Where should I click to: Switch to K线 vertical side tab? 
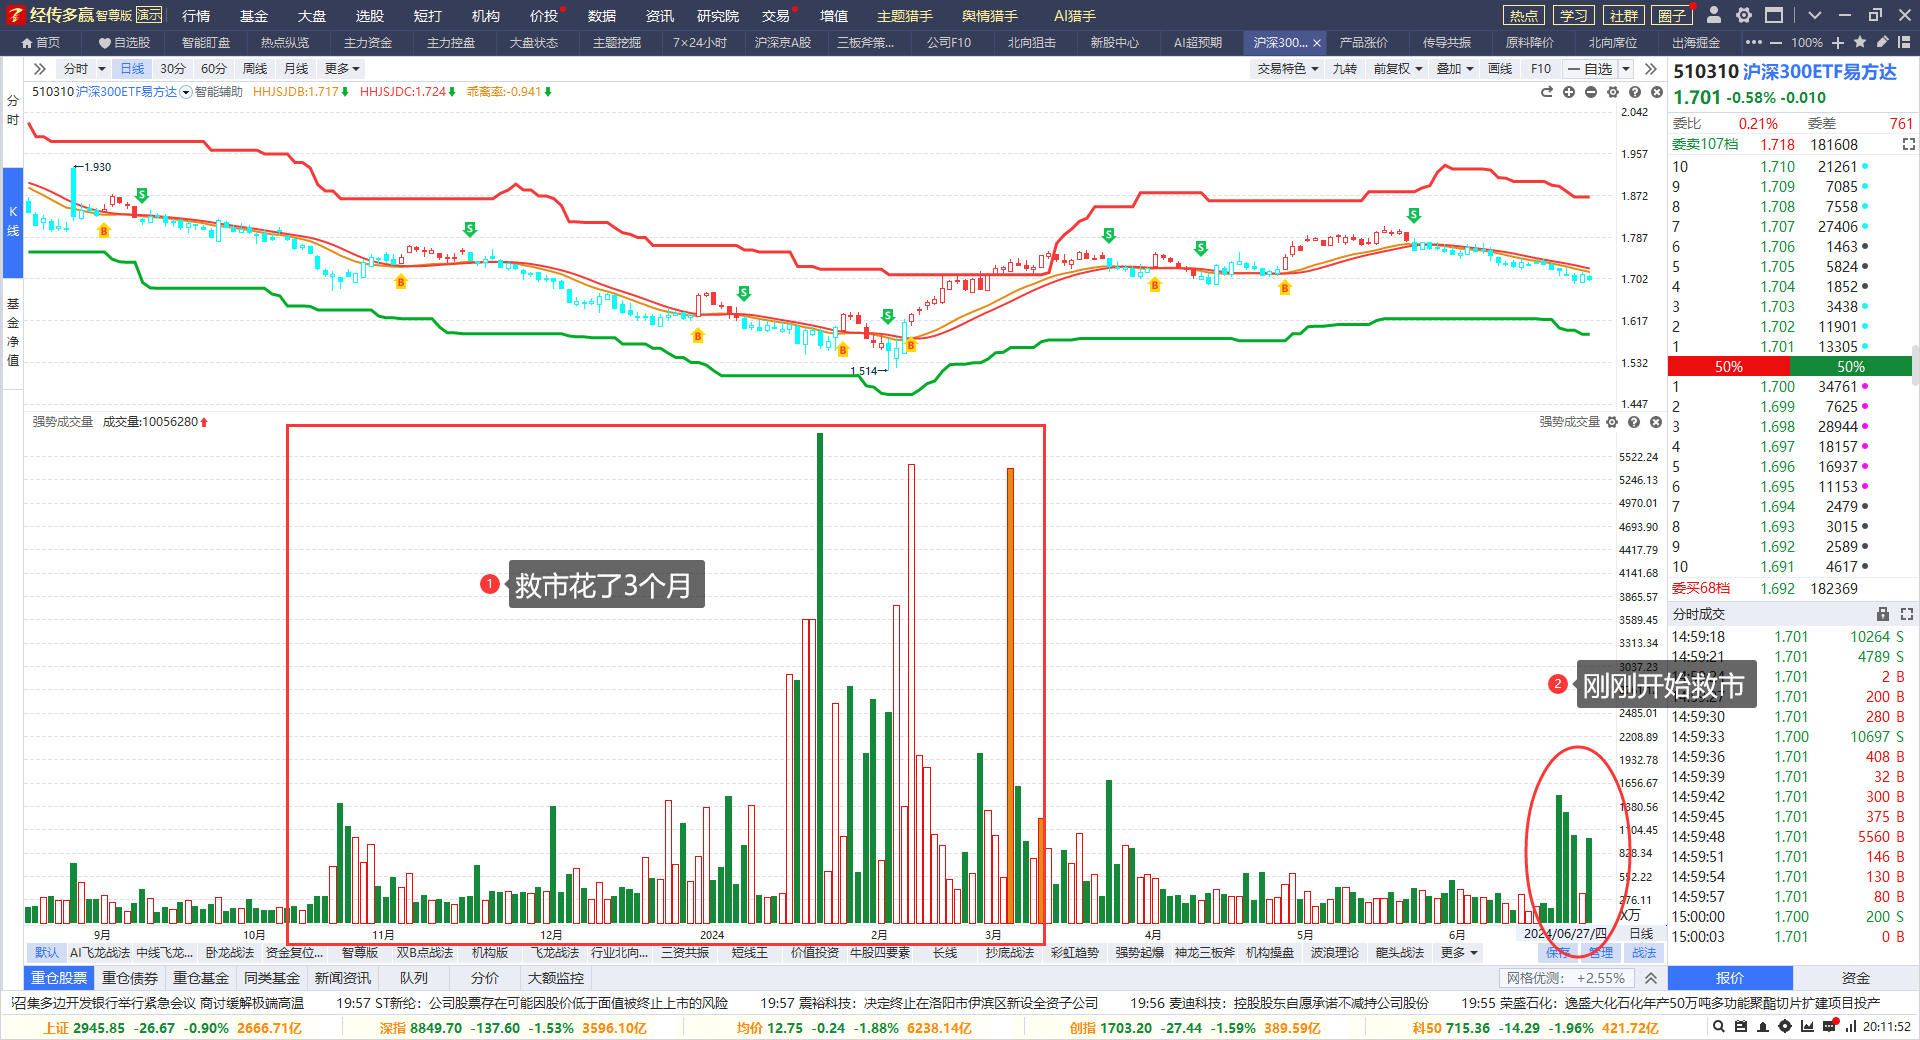coord(13,222)
